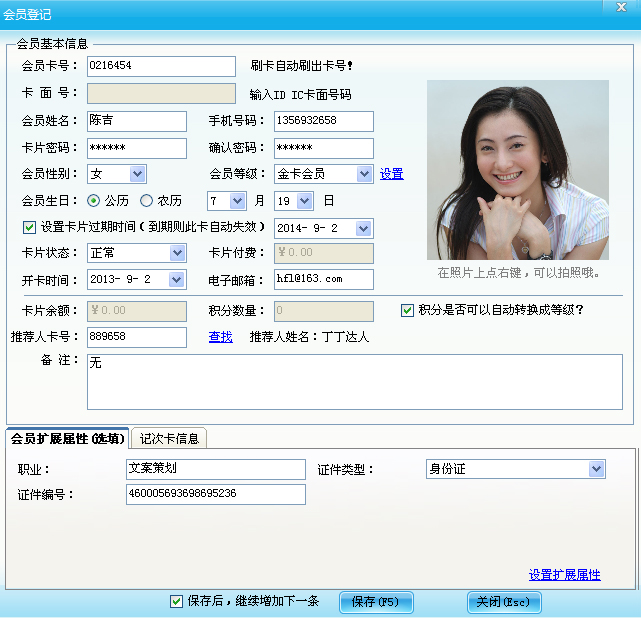
Task: Click the 推荐人姓名:丁丁达人 text
Action: [309, 337]
